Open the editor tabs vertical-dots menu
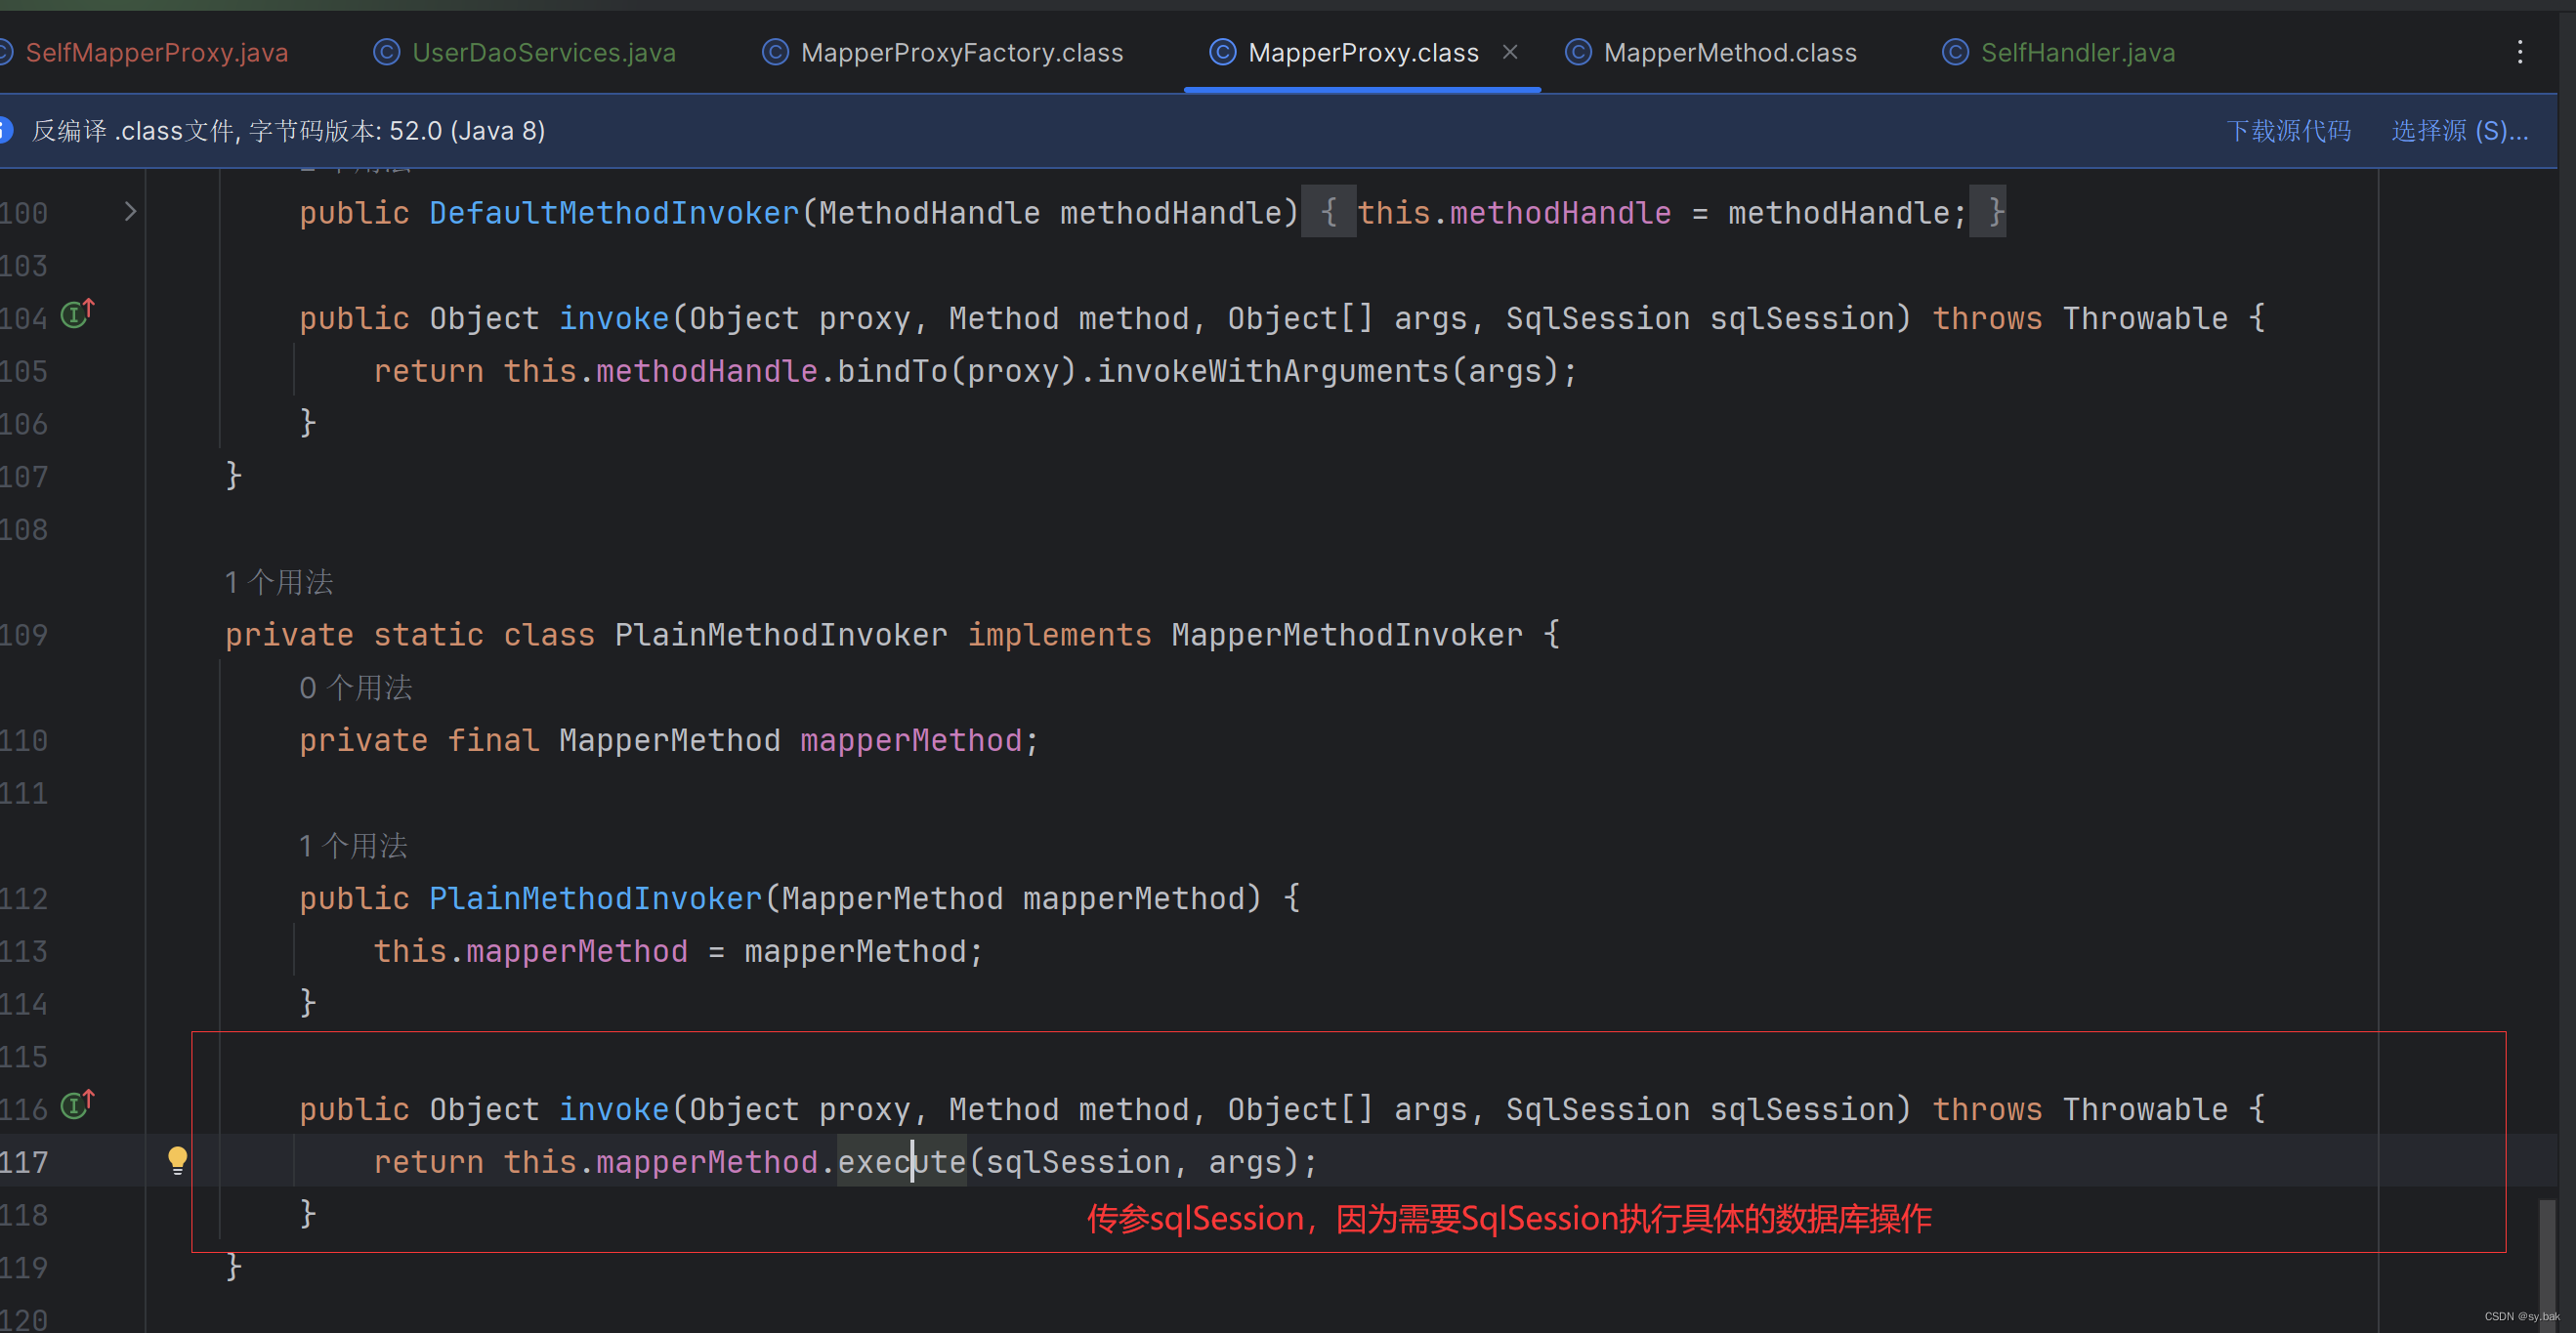 click(2519, 52)
